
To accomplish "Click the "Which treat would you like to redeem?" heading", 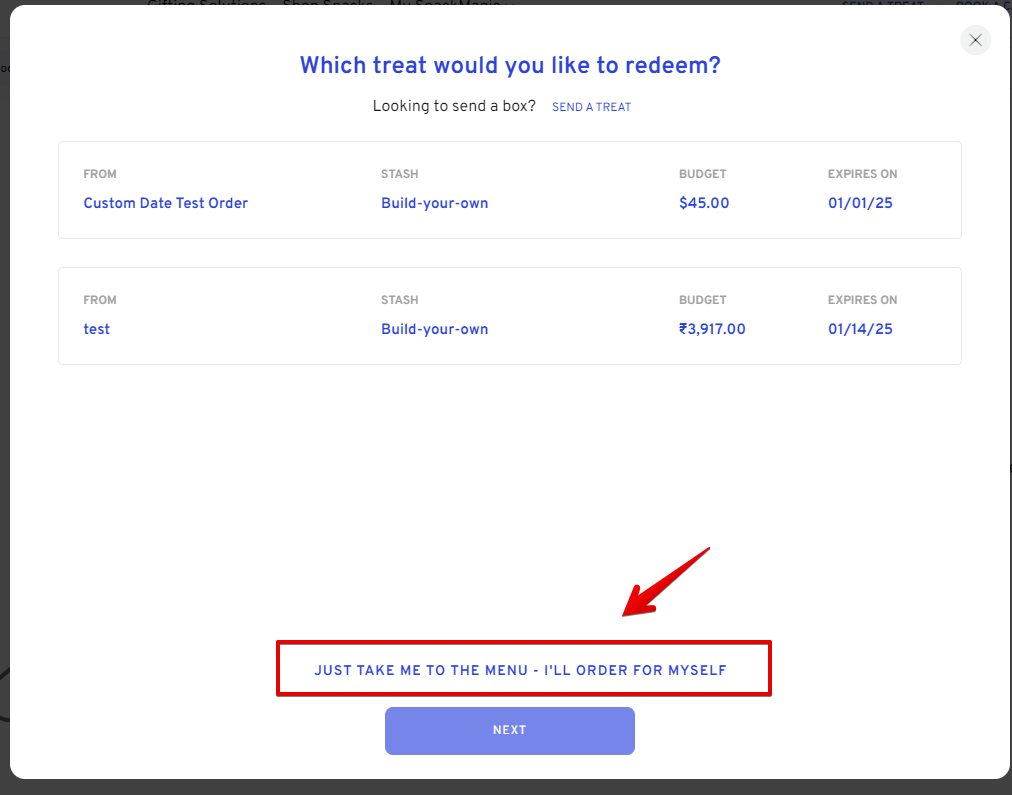I will (510, 65).
